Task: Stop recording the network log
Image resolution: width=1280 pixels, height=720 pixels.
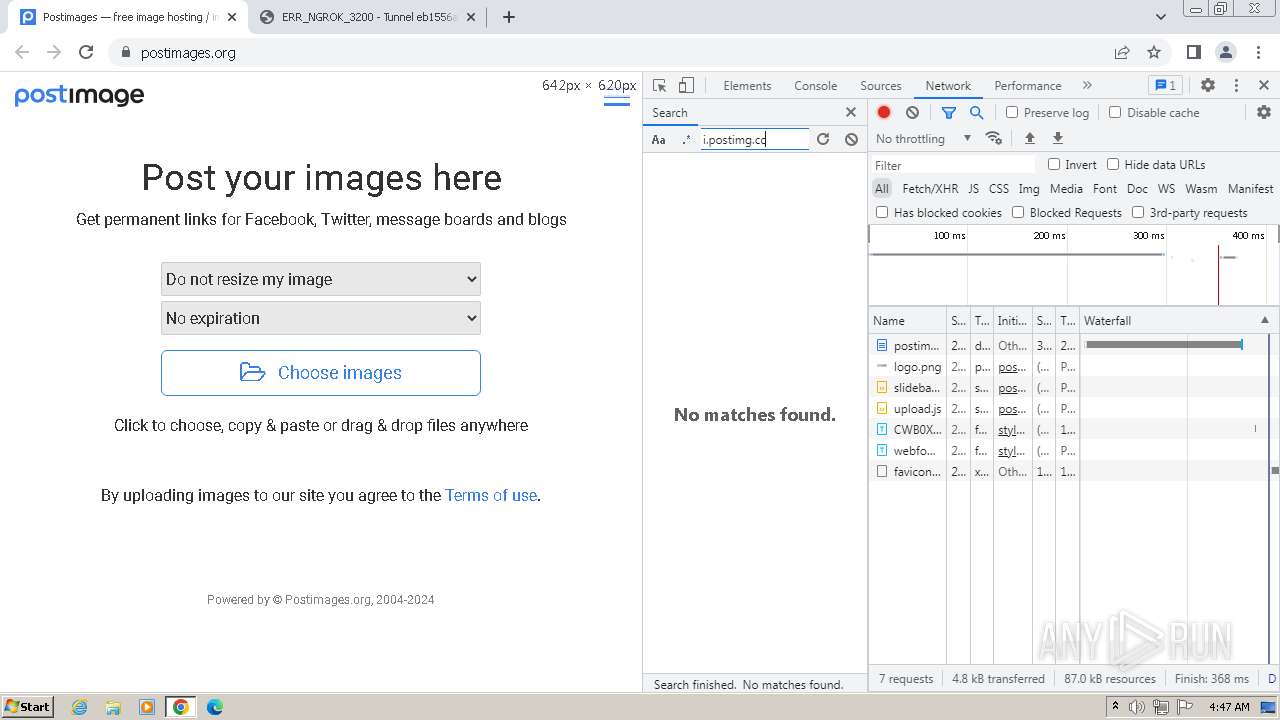Action: pyautogui.click(x=884, y=113)
